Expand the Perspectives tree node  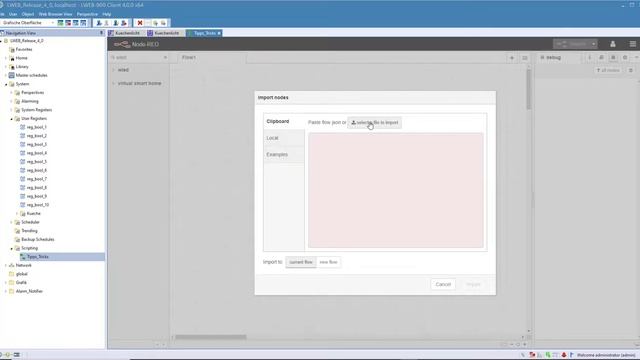pyautogui.click(x=11, y=93)
